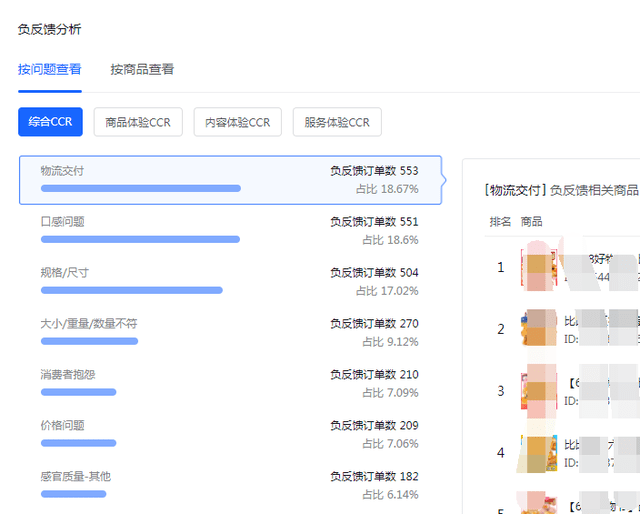Select the 商品体验CCR filter button

pos(138,122)
